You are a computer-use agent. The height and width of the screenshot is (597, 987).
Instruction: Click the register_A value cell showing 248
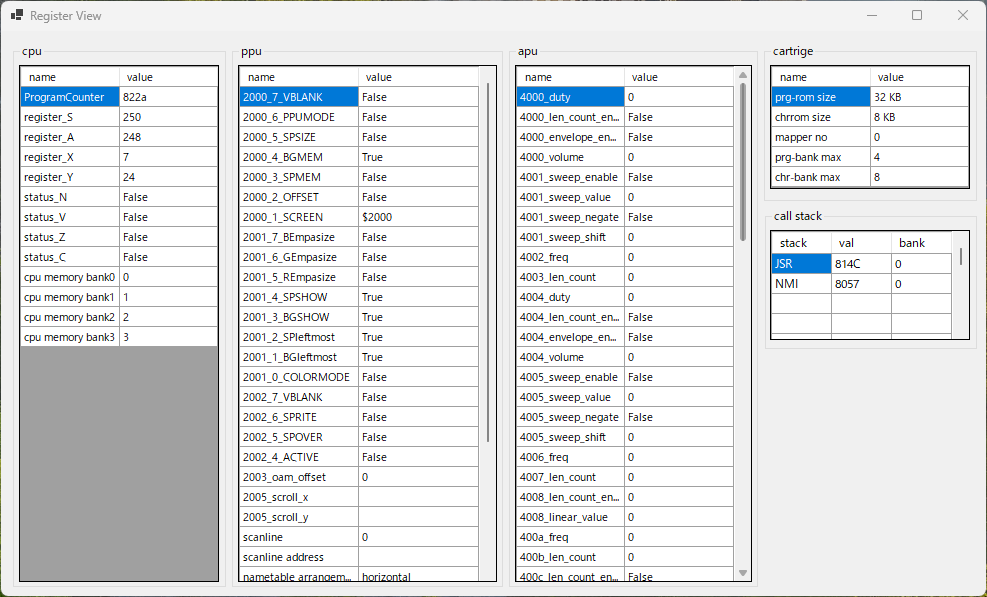click(x=167, y=137)
